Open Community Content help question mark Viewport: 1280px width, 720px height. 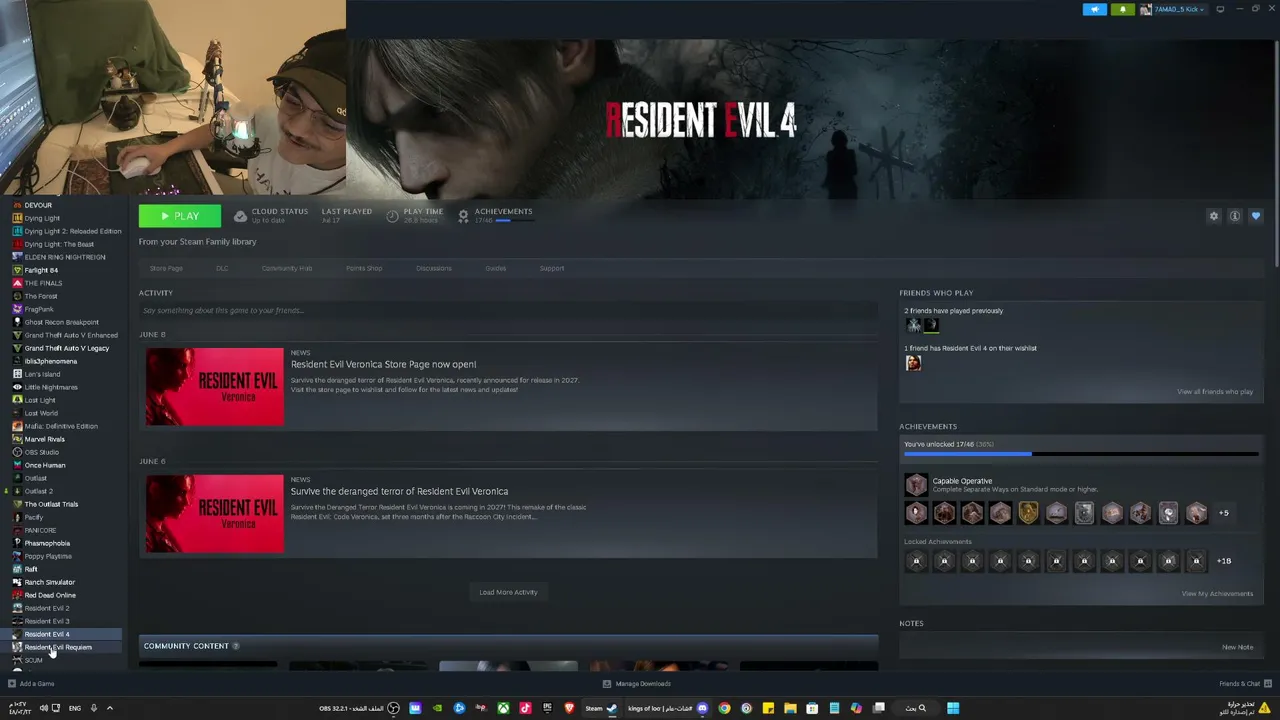tap(236, 646)
